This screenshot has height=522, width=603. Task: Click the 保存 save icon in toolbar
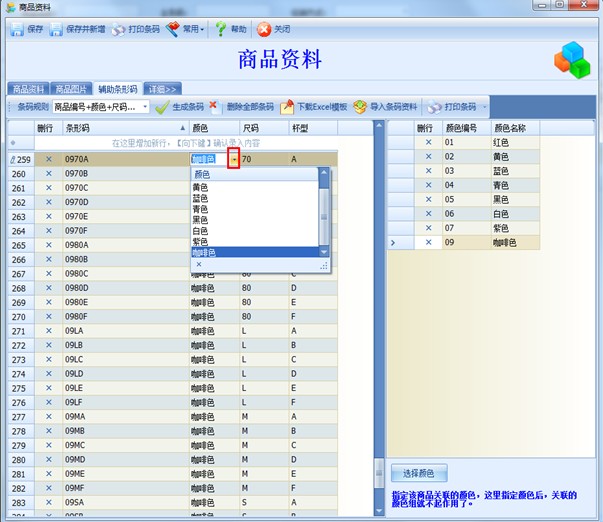17,29
